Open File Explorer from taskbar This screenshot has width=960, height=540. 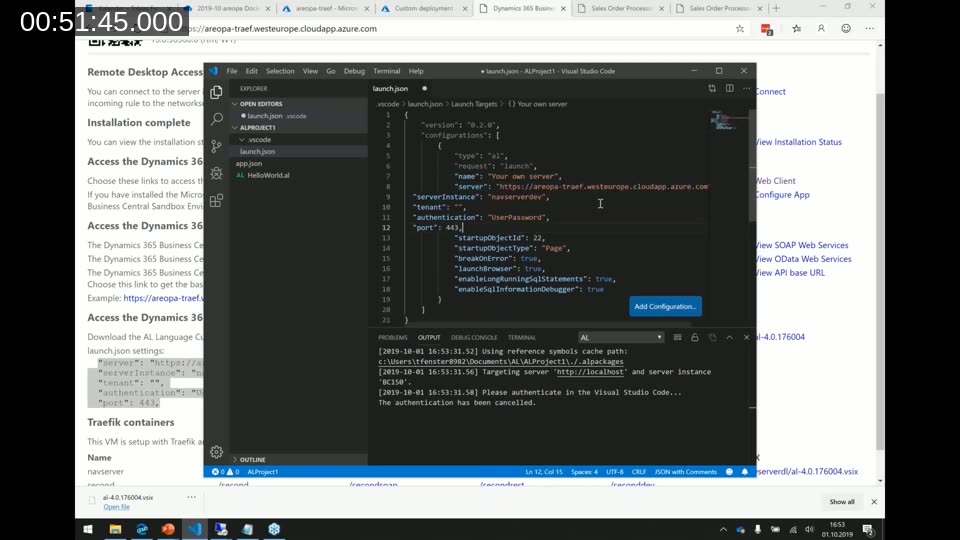click(x=115, y=529)
